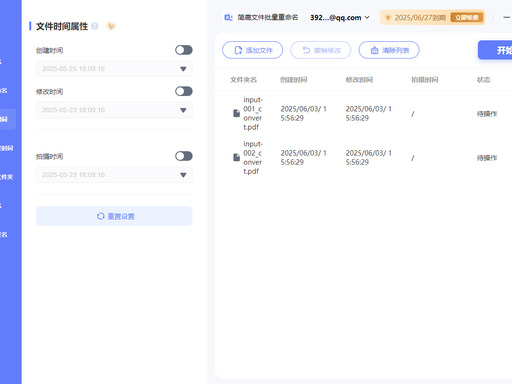Click the 修改时间 column header in file table
The height and width of the screenshot is (384, 512).
(359, 80)
